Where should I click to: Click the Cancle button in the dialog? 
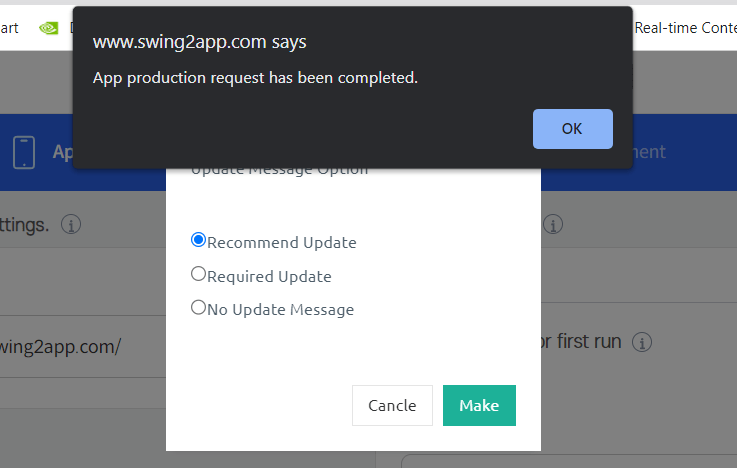coord(392,406)
